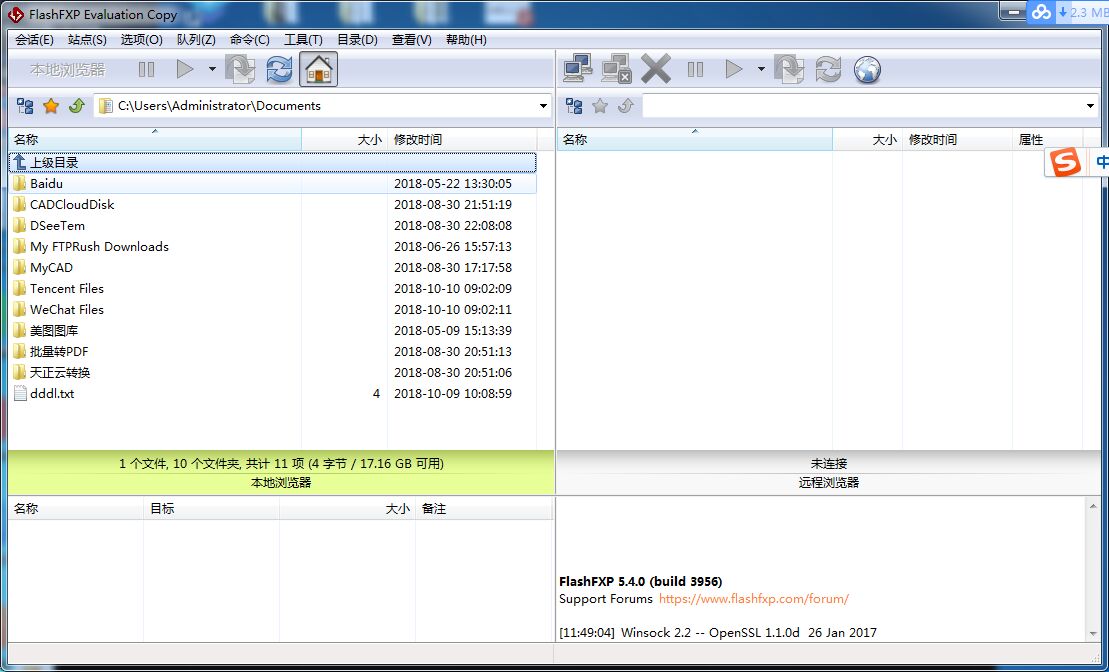The width and height of the screenshot is (1109, 672).
Task: Click the 未连接 remote status text
Action: click(828, 464)
